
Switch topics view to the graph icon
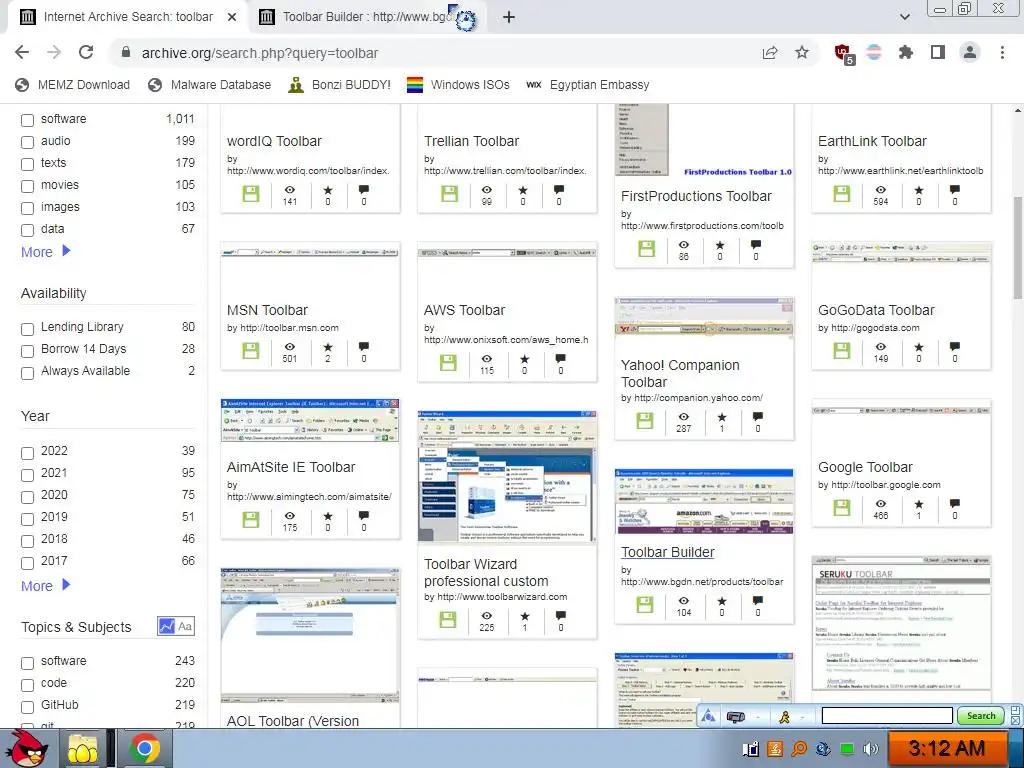click(167, 626)
